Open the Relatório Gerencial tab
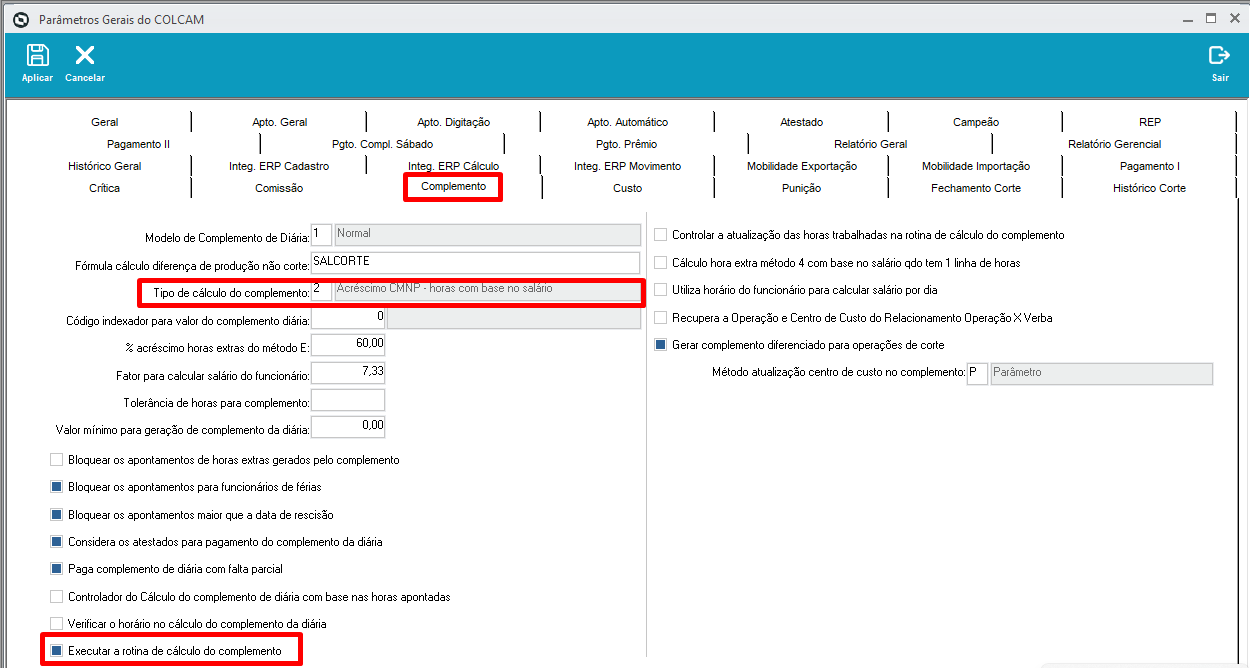Viewport: 1250px width, 668px height. (1115, 144)
